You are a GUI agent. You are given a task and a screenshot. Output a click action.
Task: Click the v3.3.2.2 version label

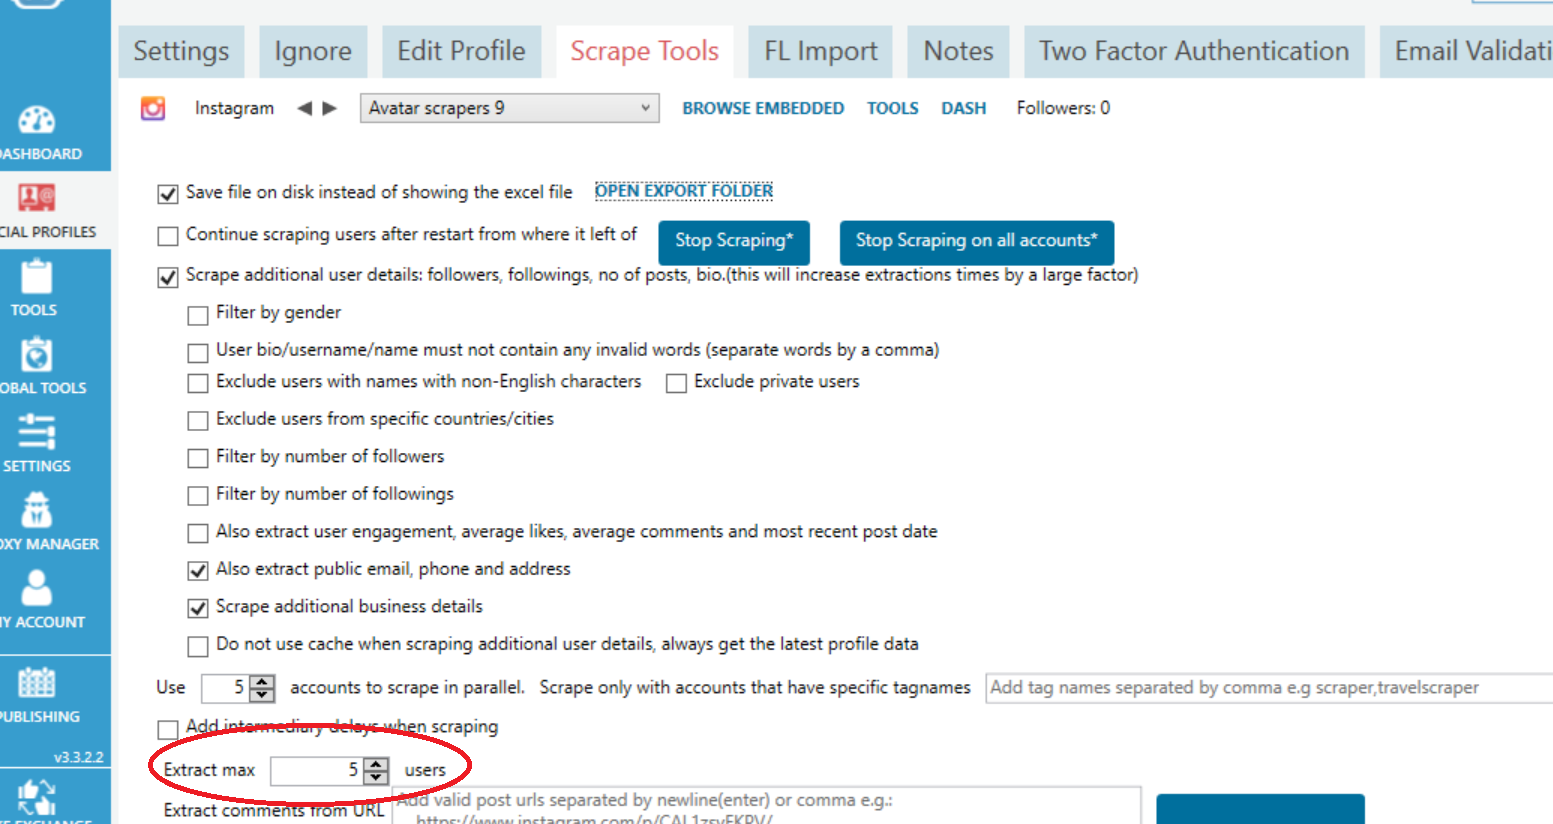(x=79, y=757)
